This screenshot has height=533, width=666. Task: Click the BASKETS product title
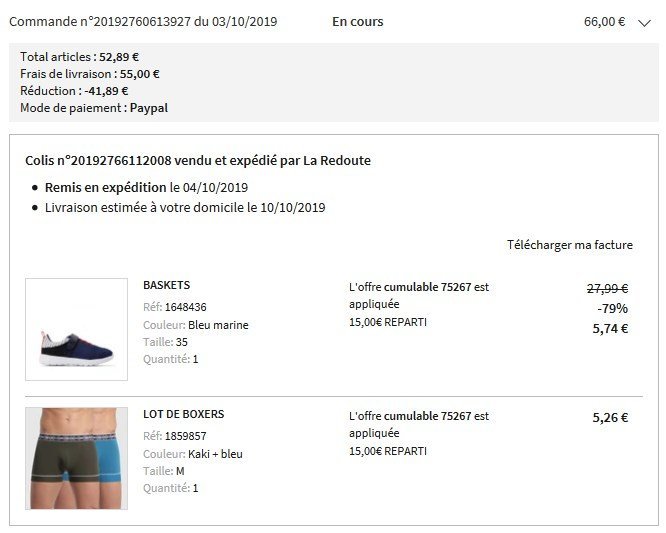pos(166,285)
